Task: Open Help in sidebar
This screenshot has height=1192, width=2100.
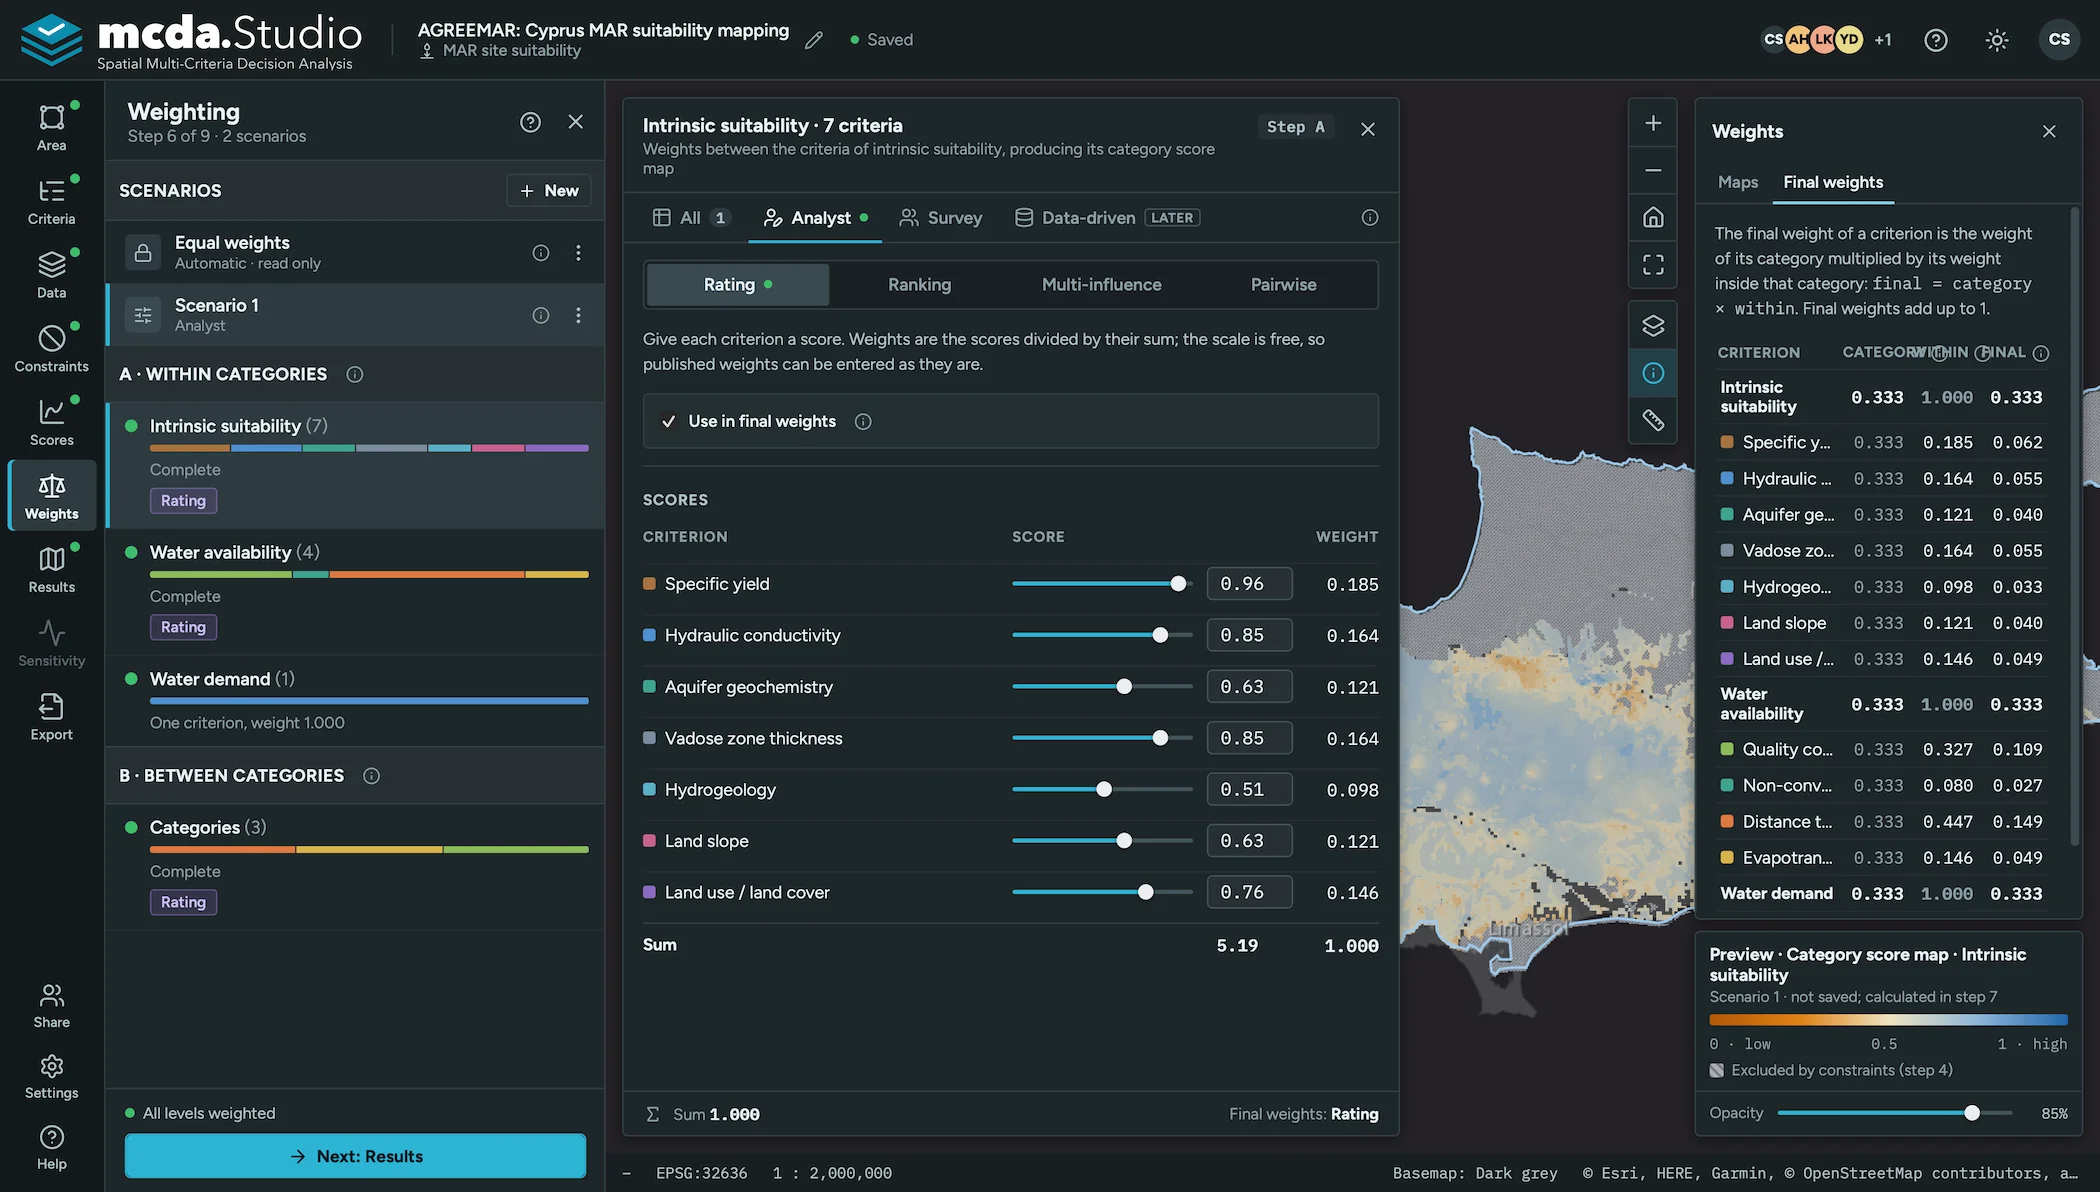Action: (52, 1147)
